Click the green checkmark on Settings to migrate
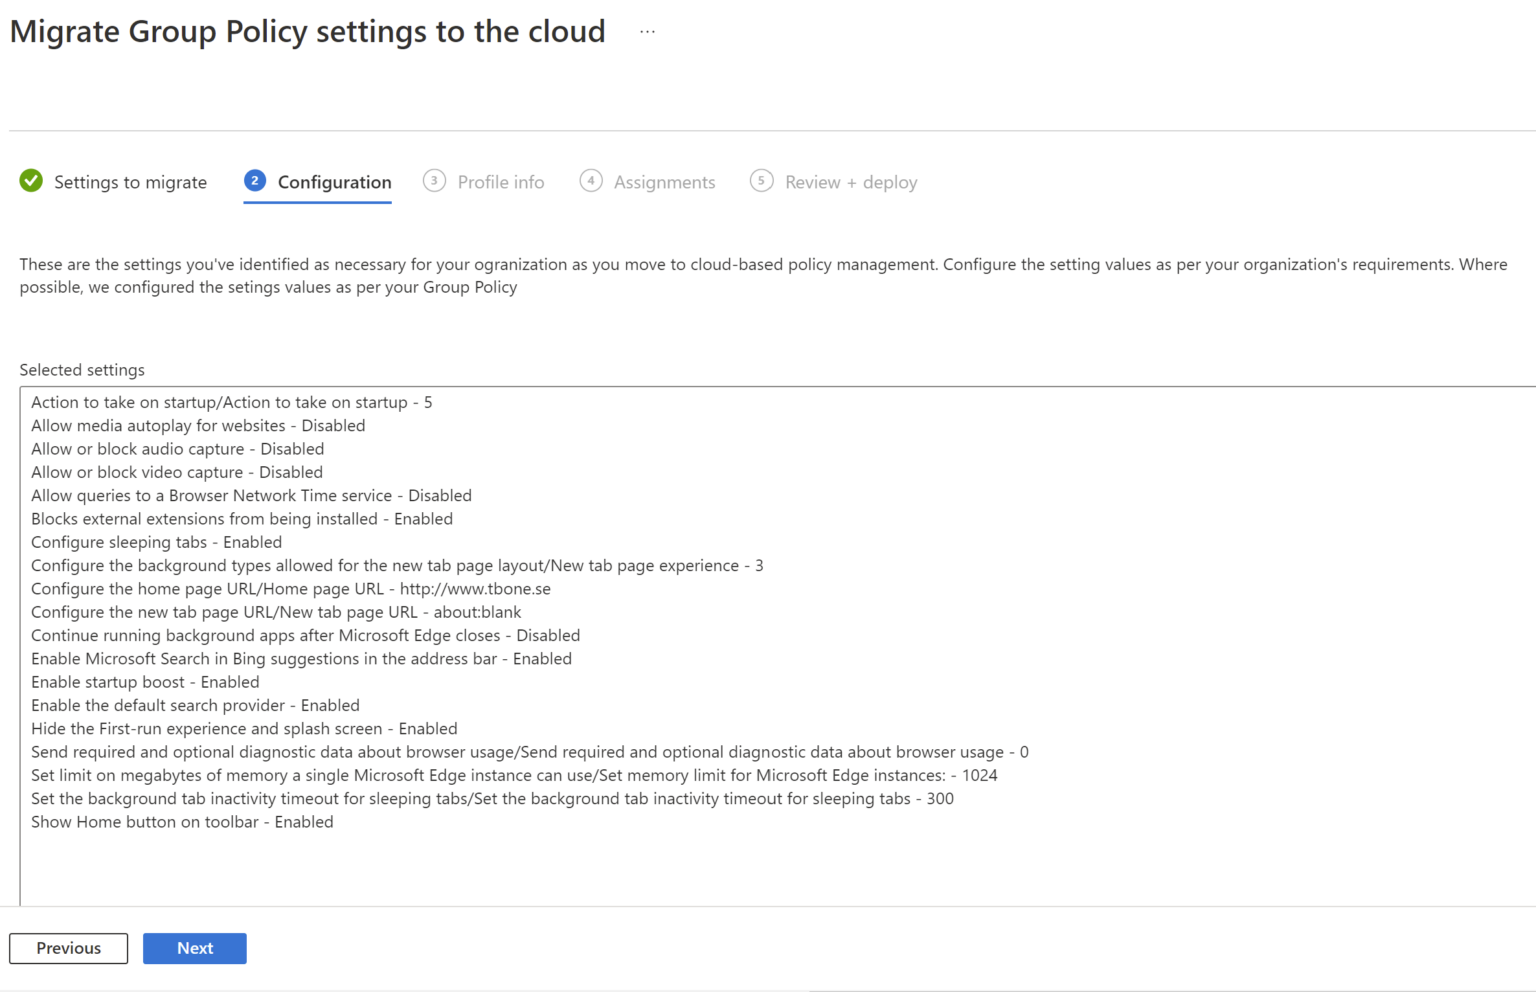This screenshot has width=1536, height=992. coord(30,181)
